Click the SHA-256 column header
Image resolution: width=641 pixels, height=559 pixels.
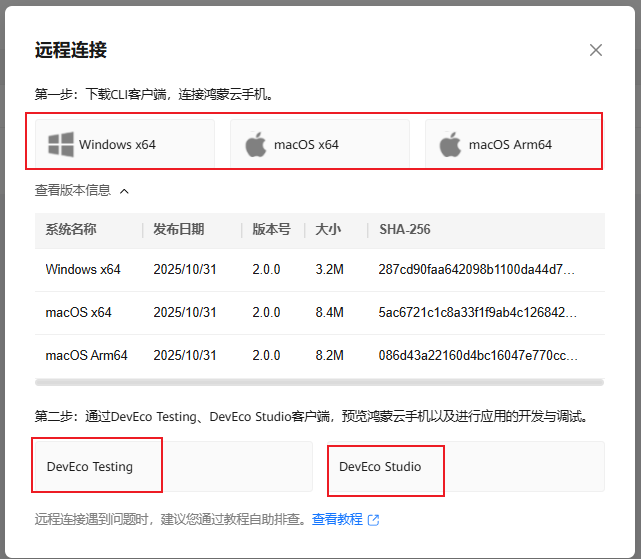(405, 229)
